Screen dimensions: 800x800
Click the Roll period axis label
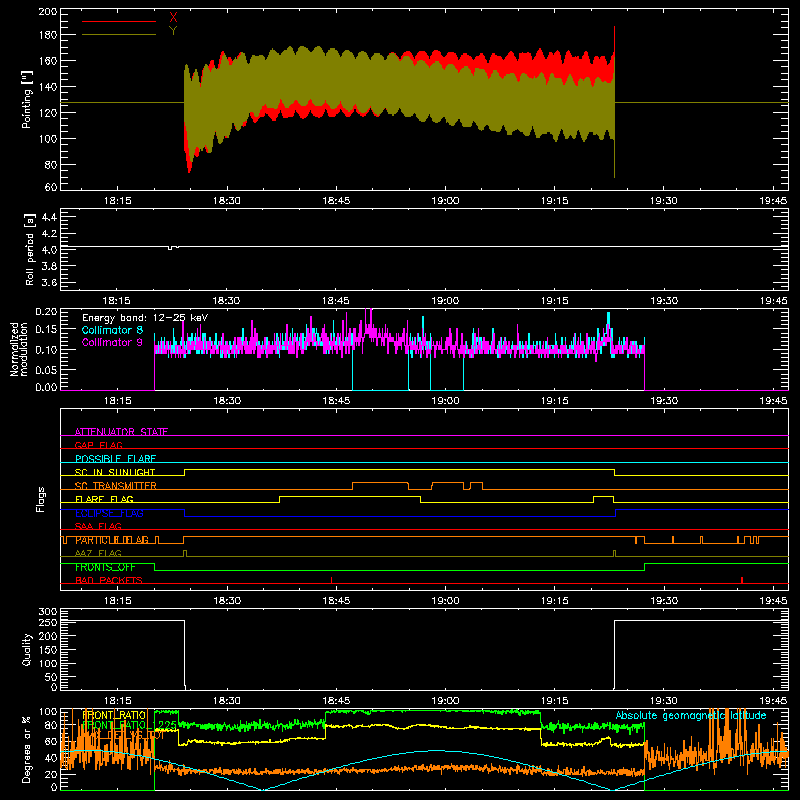coord(30,249)
